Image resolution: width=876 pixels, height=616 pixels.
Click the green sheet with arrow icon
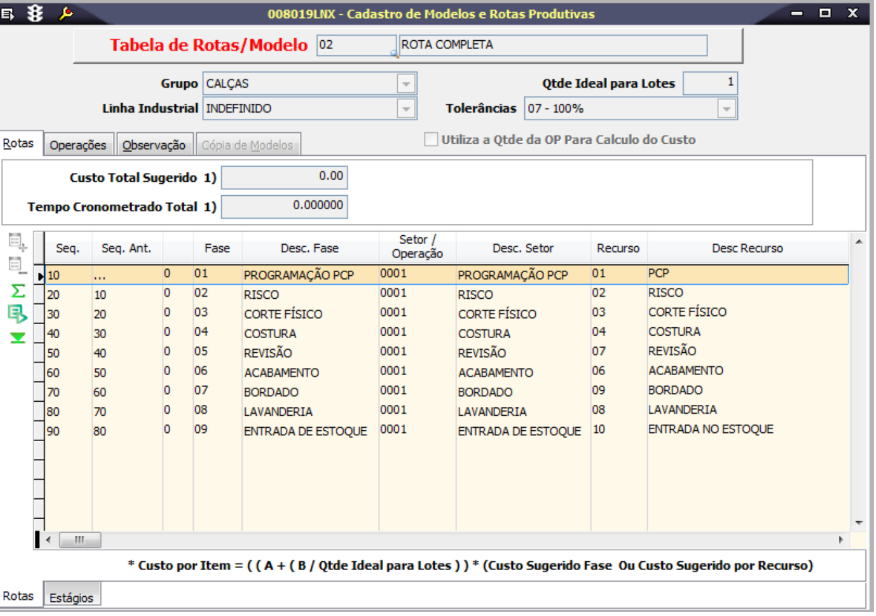click(x=17, y=314)
